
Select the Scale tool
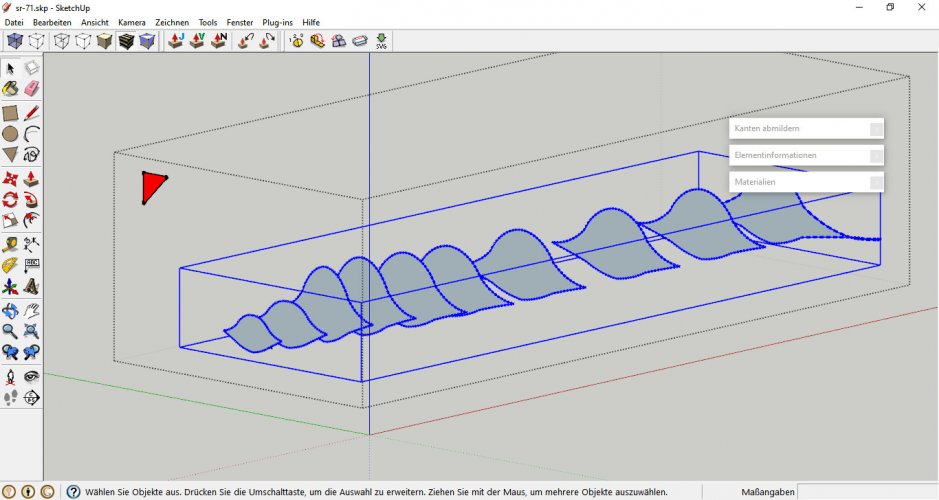[x=10, y=220]
